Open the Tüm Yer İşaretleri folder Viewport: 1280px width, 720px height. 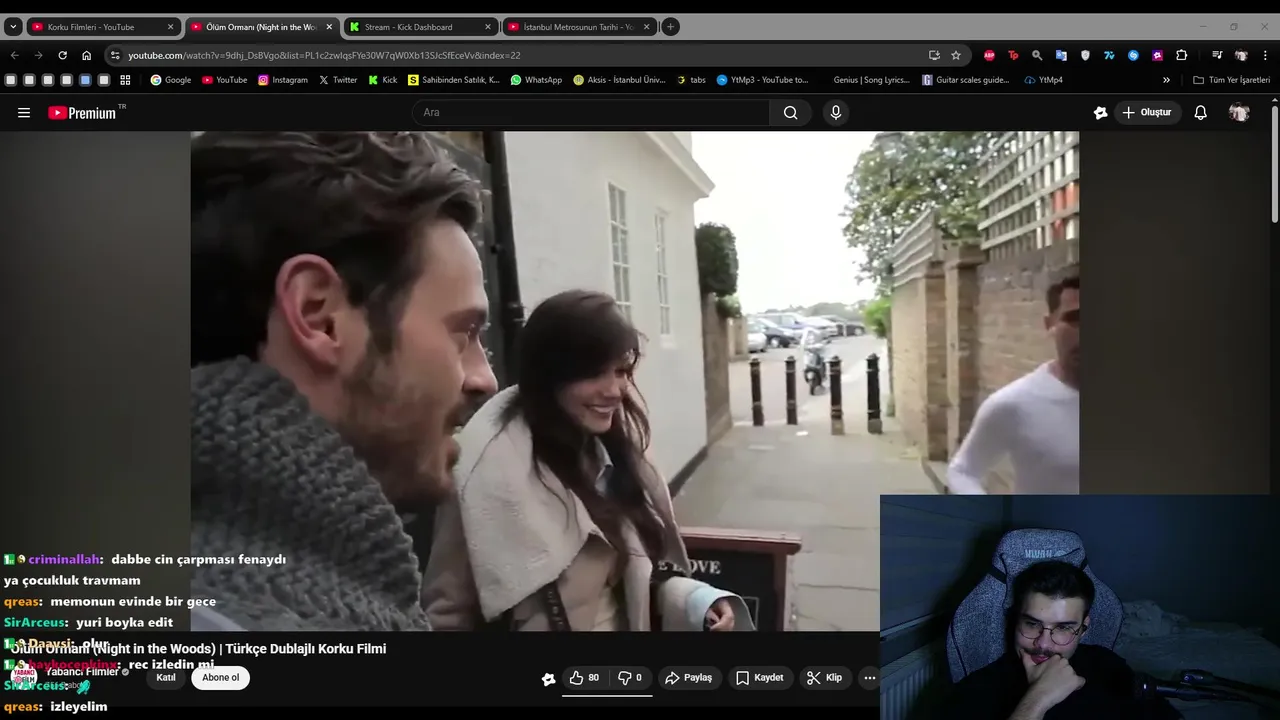click(1231, 80)
